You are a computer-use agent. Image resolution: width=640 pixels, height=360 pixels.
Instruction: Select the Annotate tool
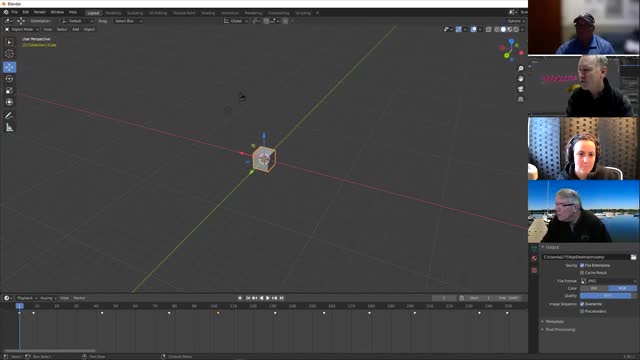[x=9, y=116]
